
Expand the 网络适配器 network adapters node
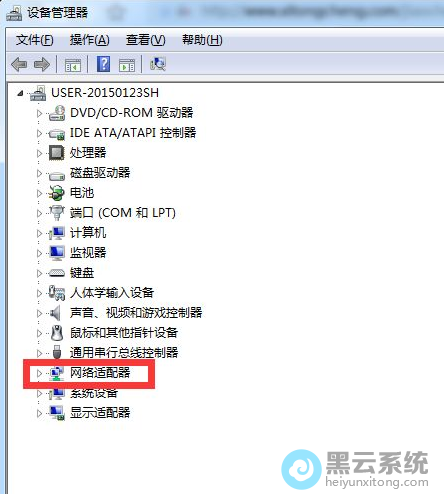pyautogui.click(x=39, y=373)
